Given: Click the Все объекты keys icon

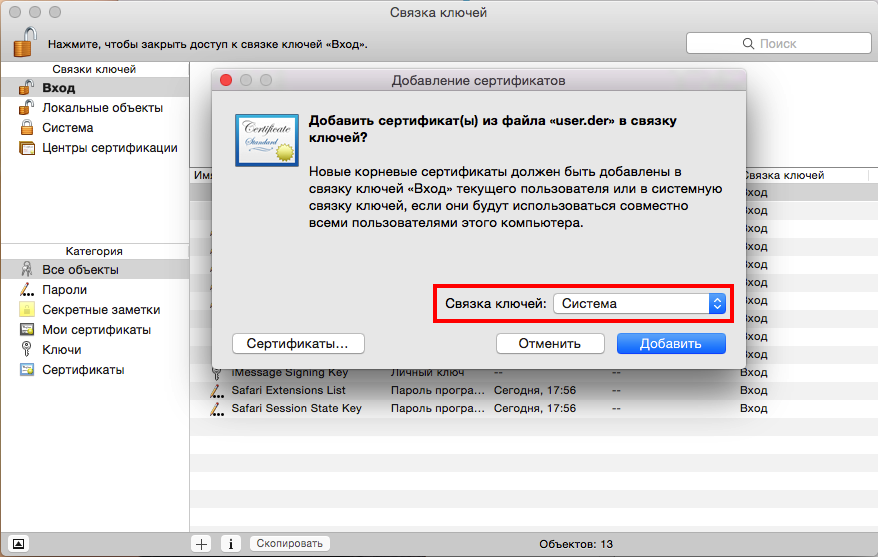Looking at the screenshot, I should 26,269.
